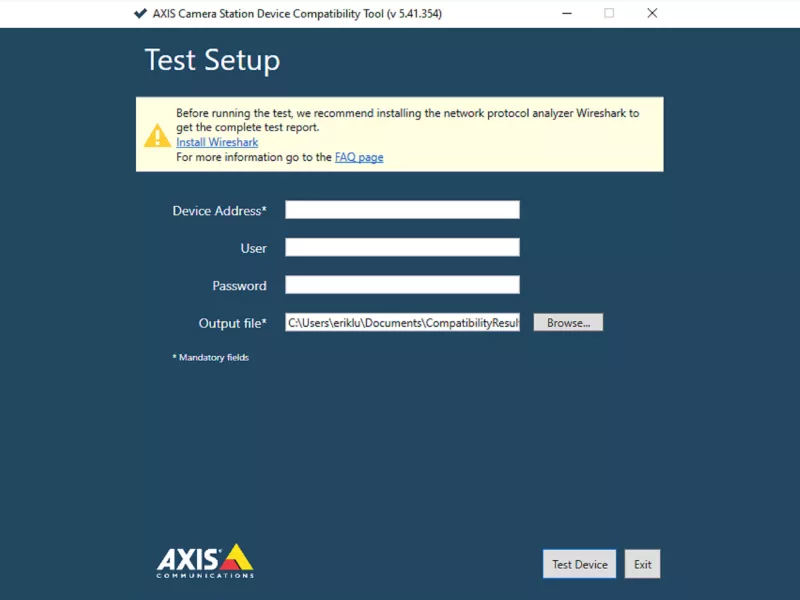Click the Password label
This screenshot has height=600, width=800.
pyautogui.click(x=241, y=285)
